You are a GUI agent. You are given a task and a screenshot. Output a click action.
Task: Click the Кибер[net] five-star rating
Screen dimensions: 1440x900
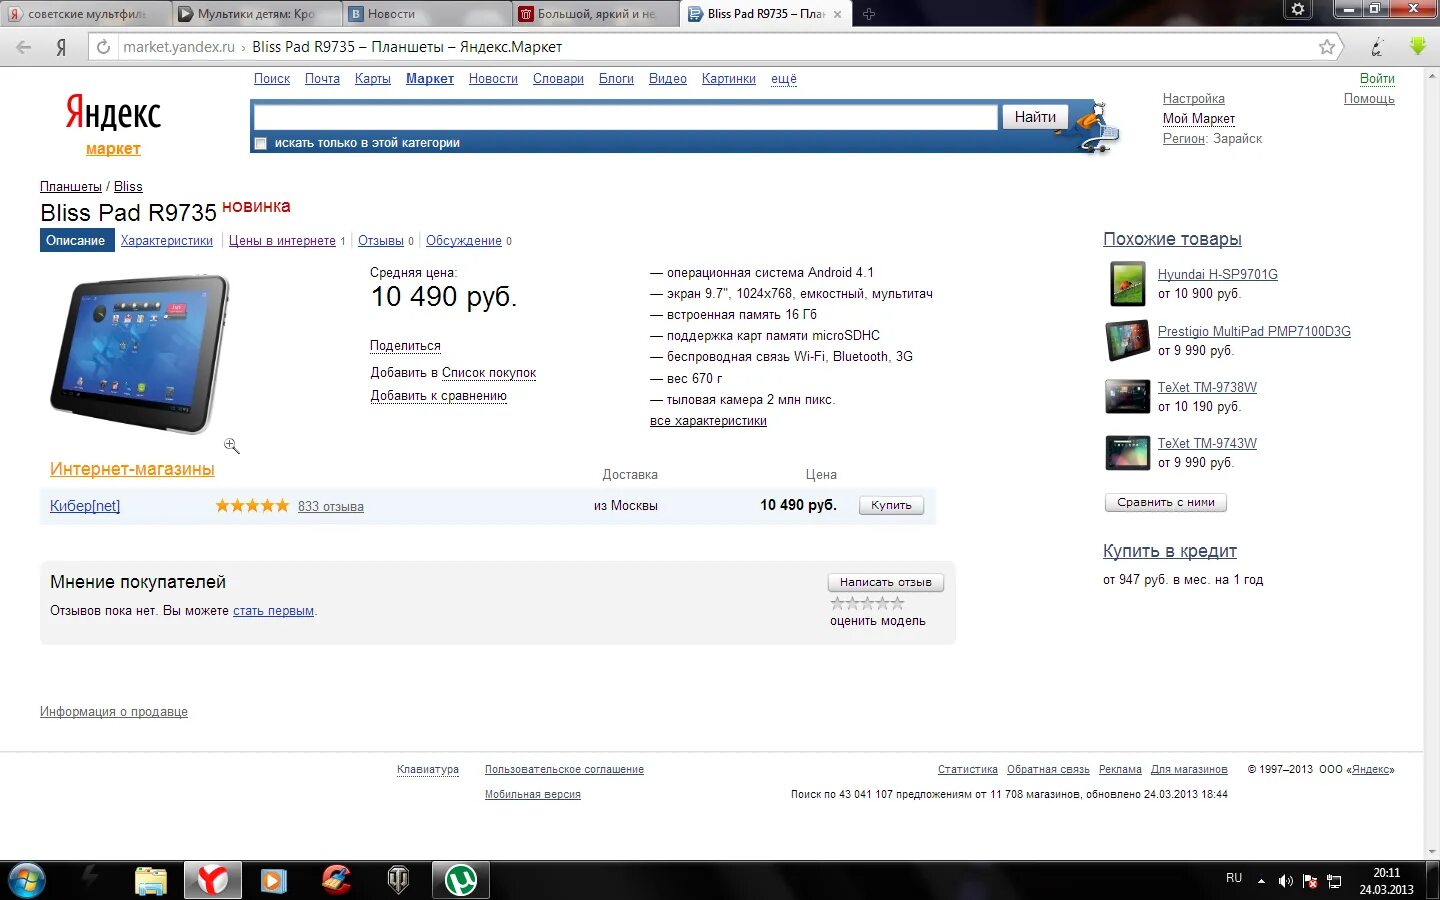click(x=252, y=506)
